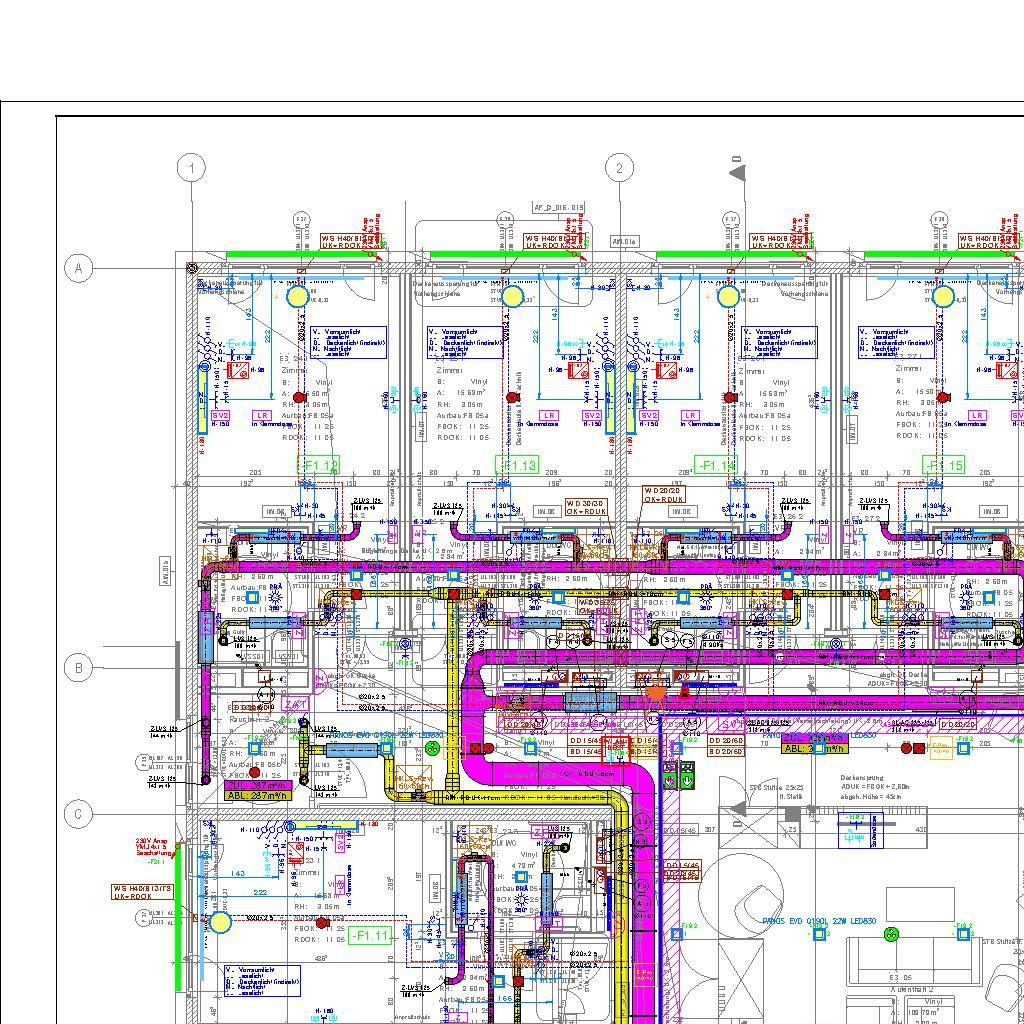Click yellow ceiling light in room F1.12

click(x=298, y=296)
